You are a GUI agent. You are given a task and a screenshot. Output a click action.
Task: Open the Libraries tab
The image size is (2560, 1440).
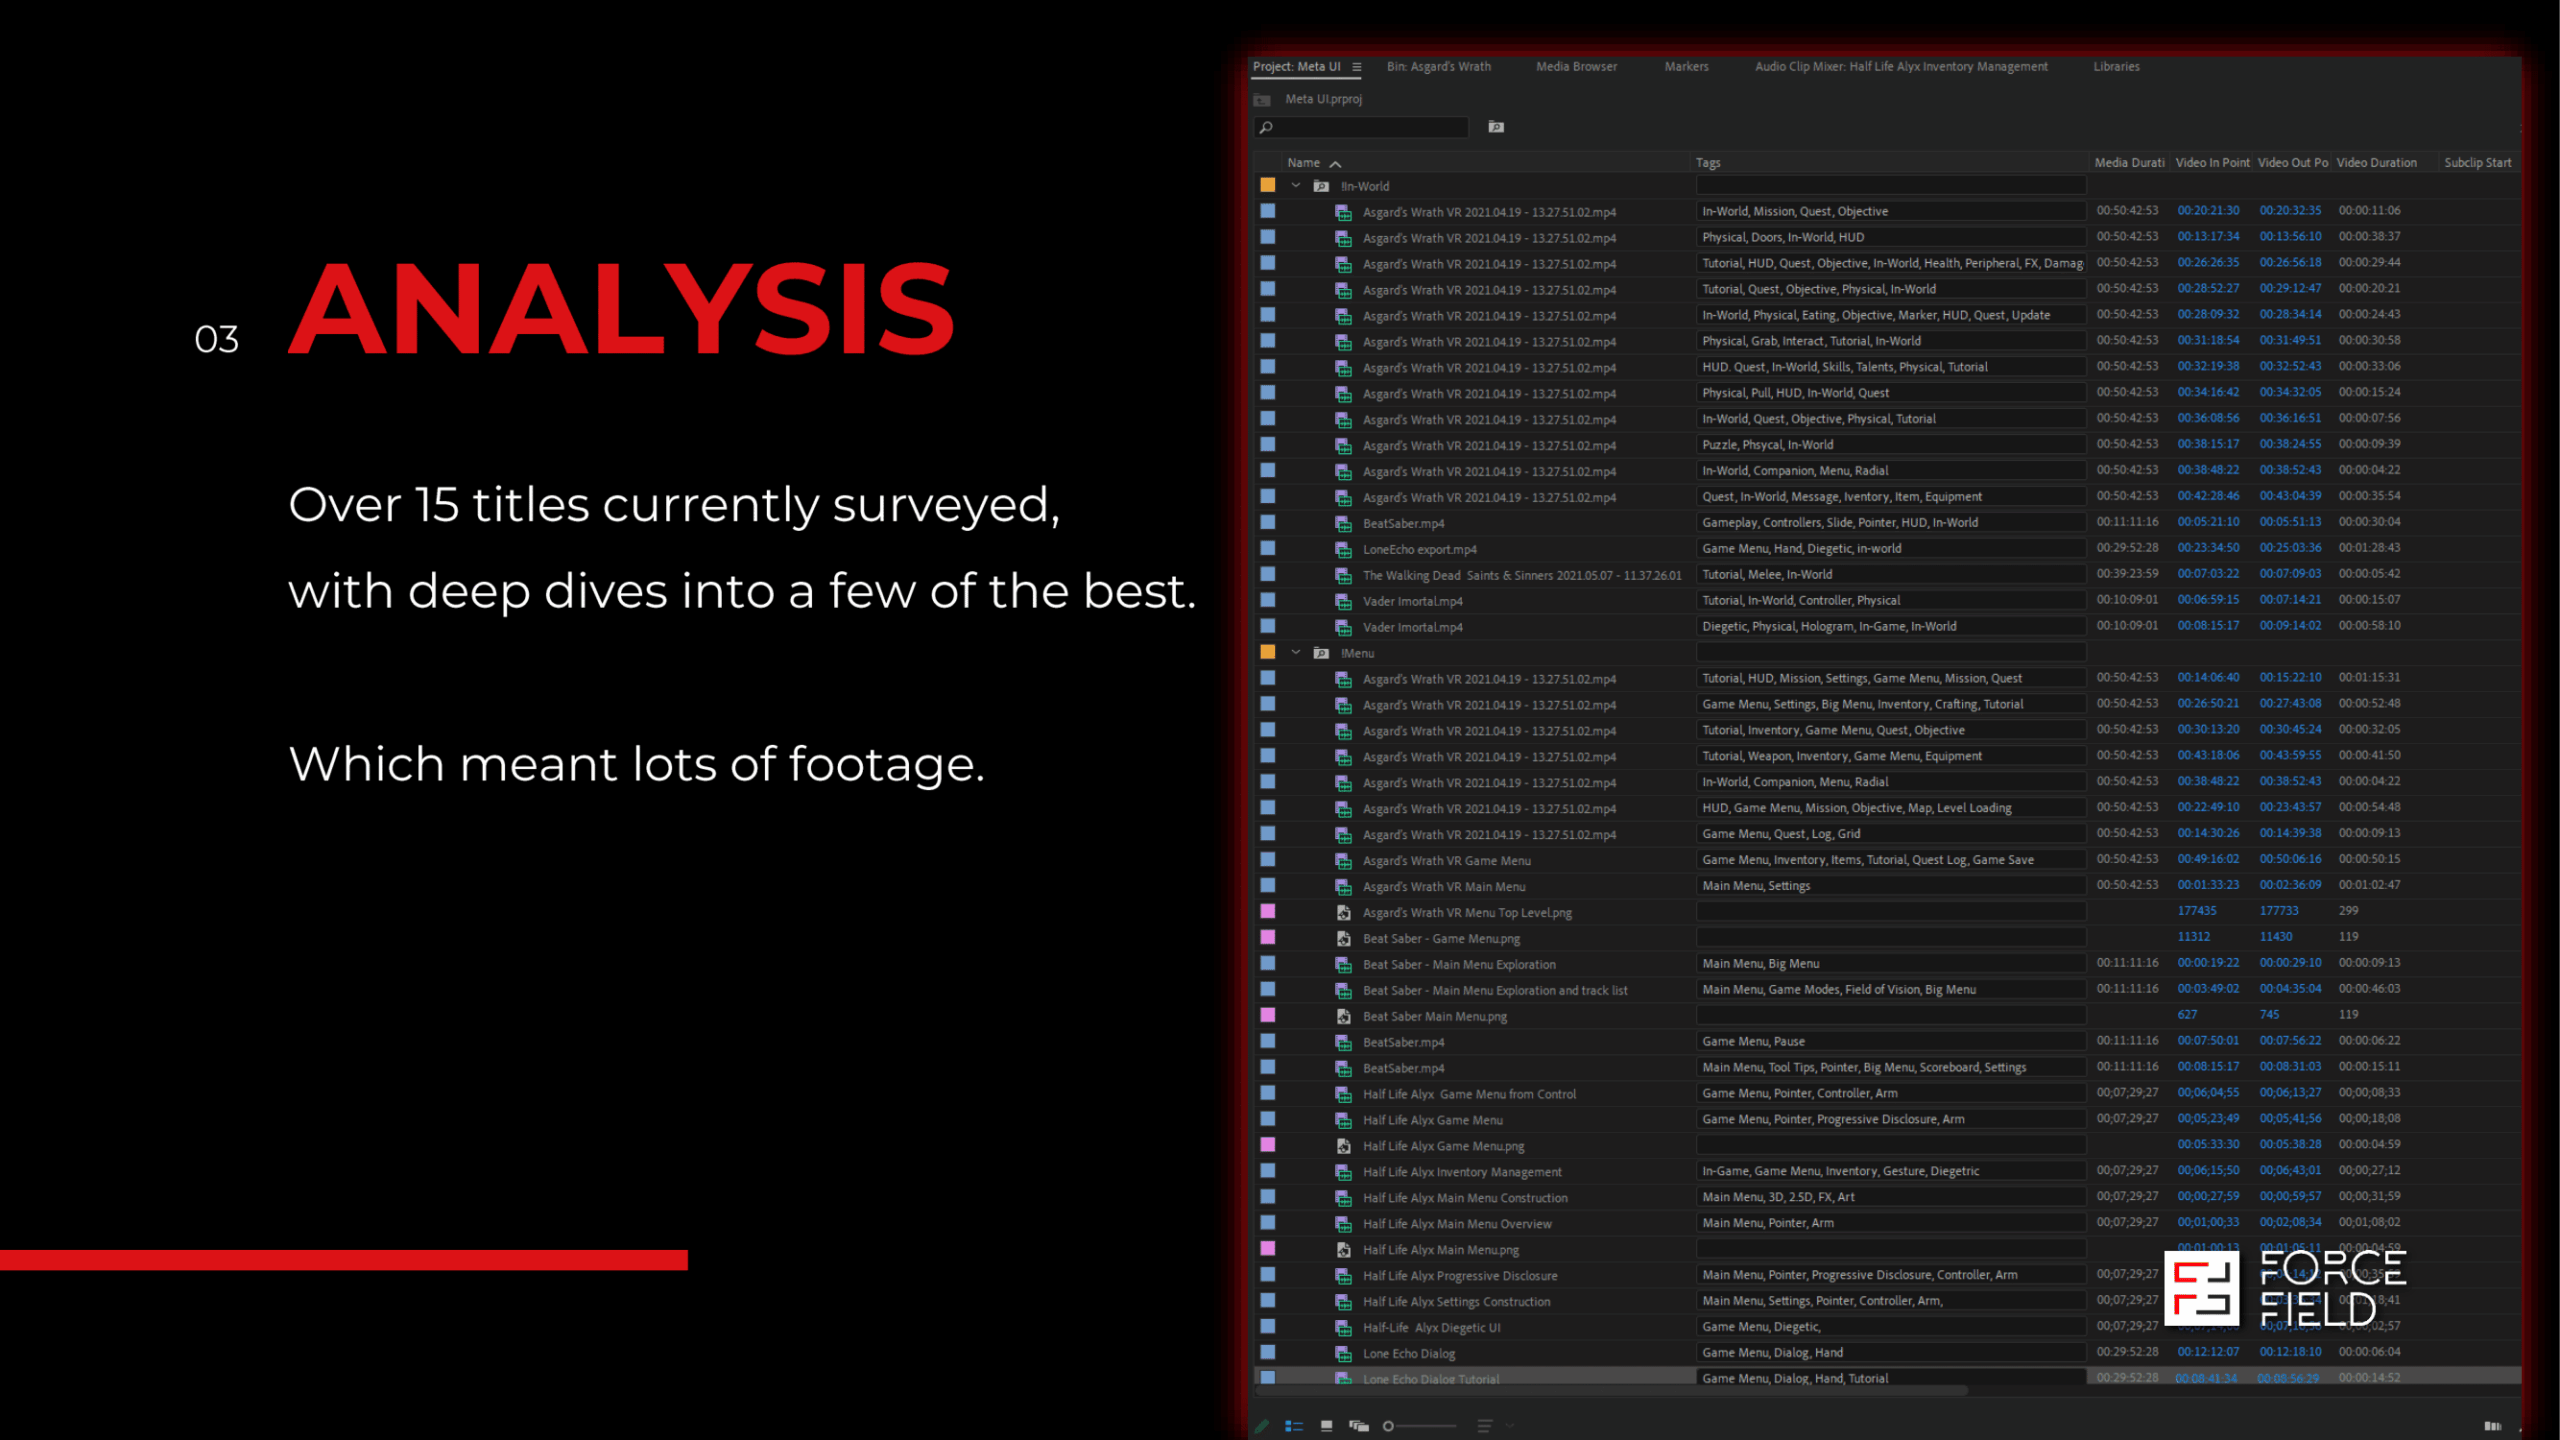point(2116,67)
